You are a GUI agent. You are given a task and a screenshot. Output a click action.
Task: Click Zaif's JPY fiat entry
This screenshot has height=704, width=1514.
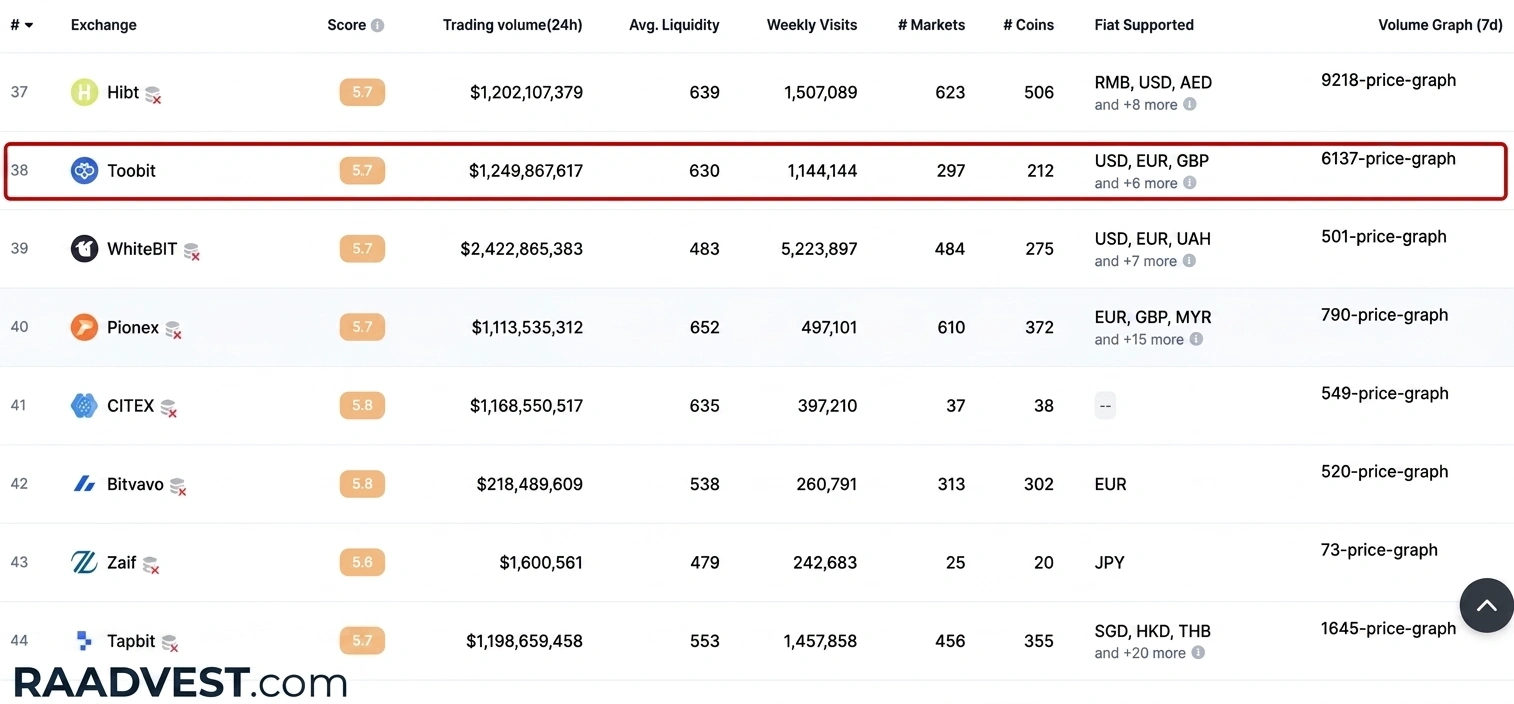1110,562
